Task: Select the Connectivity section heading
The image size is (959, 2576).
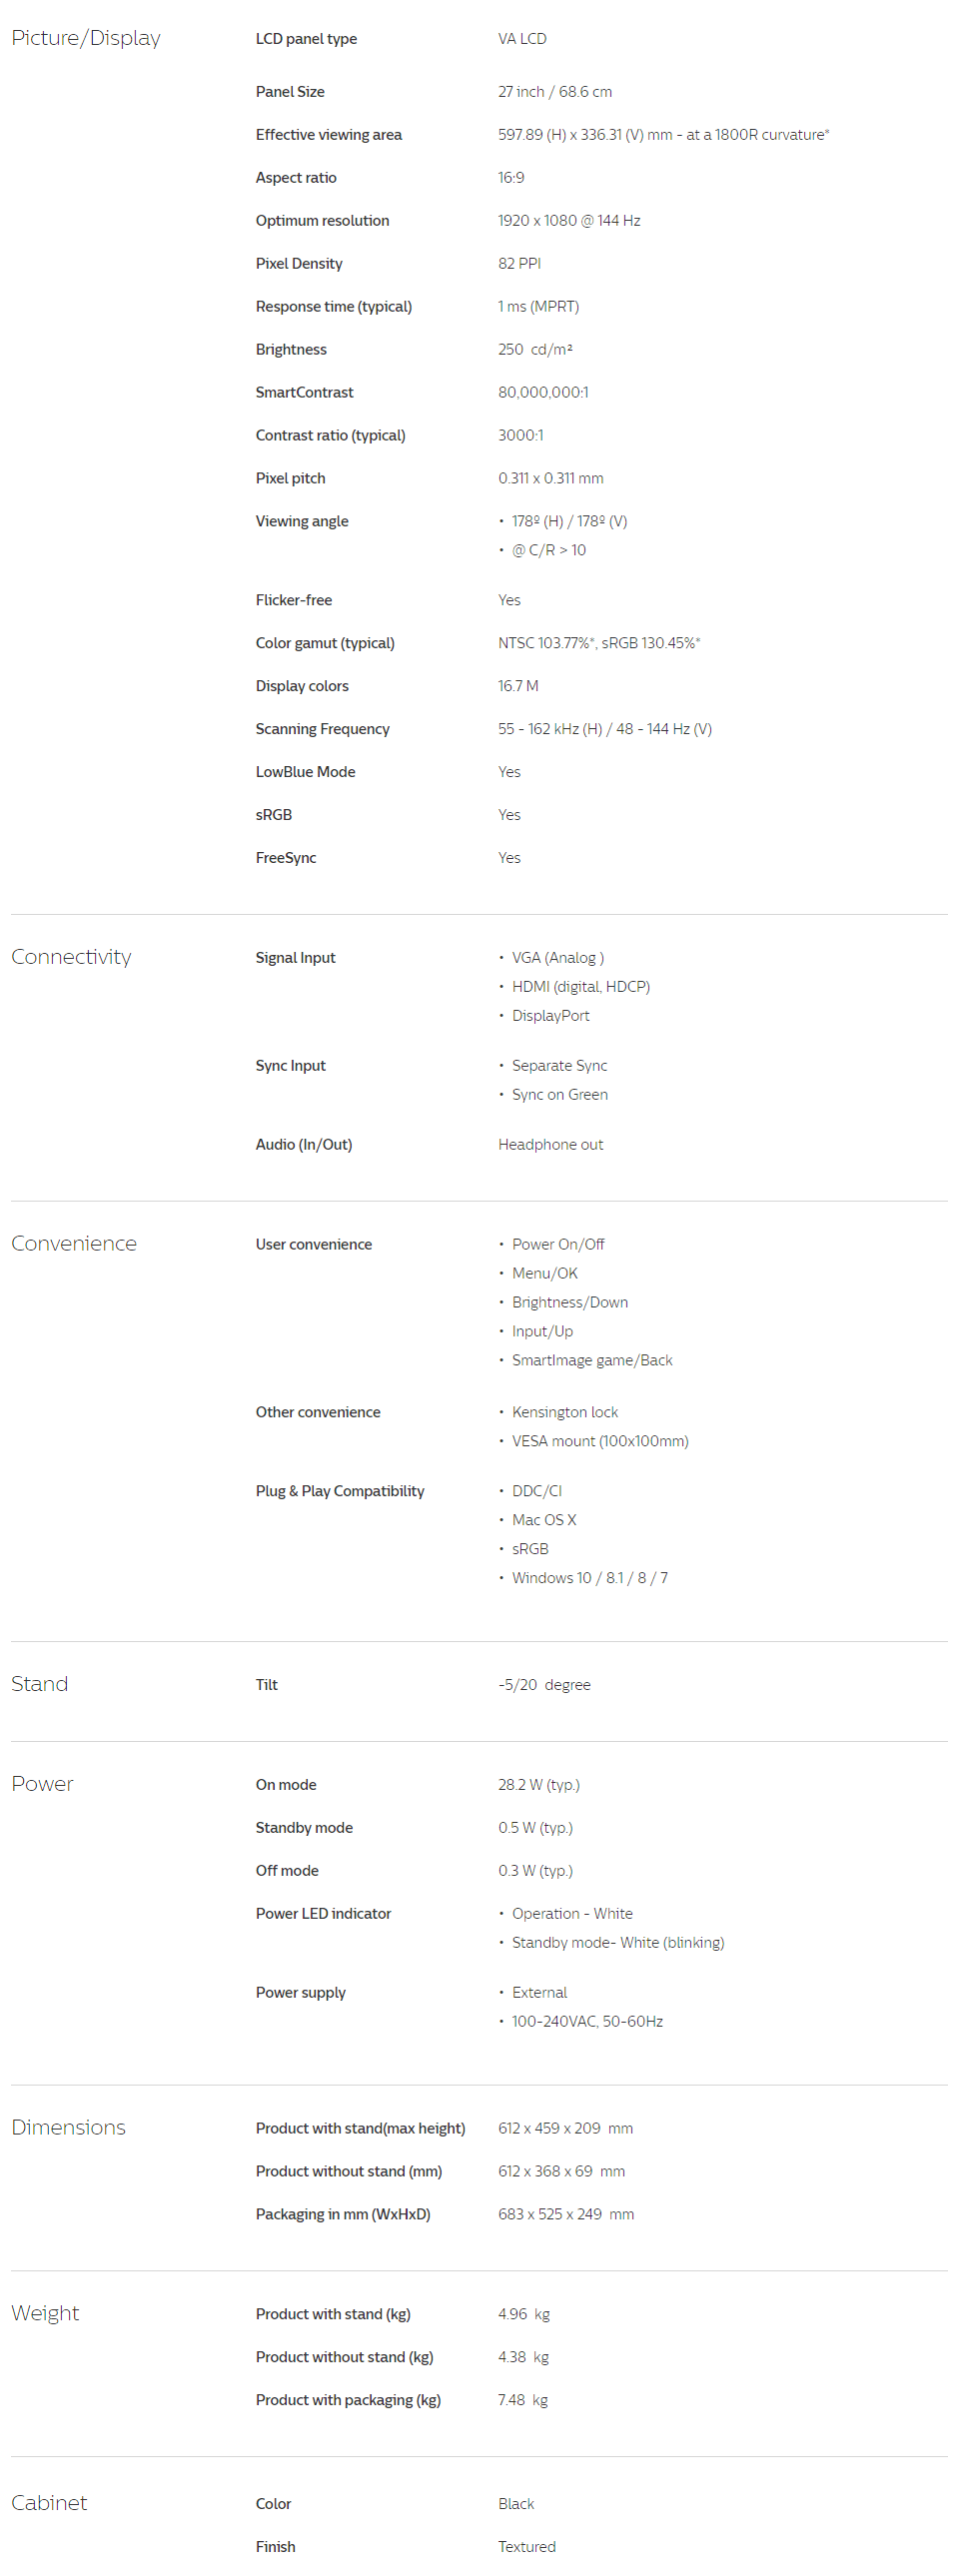Action: 71,957
